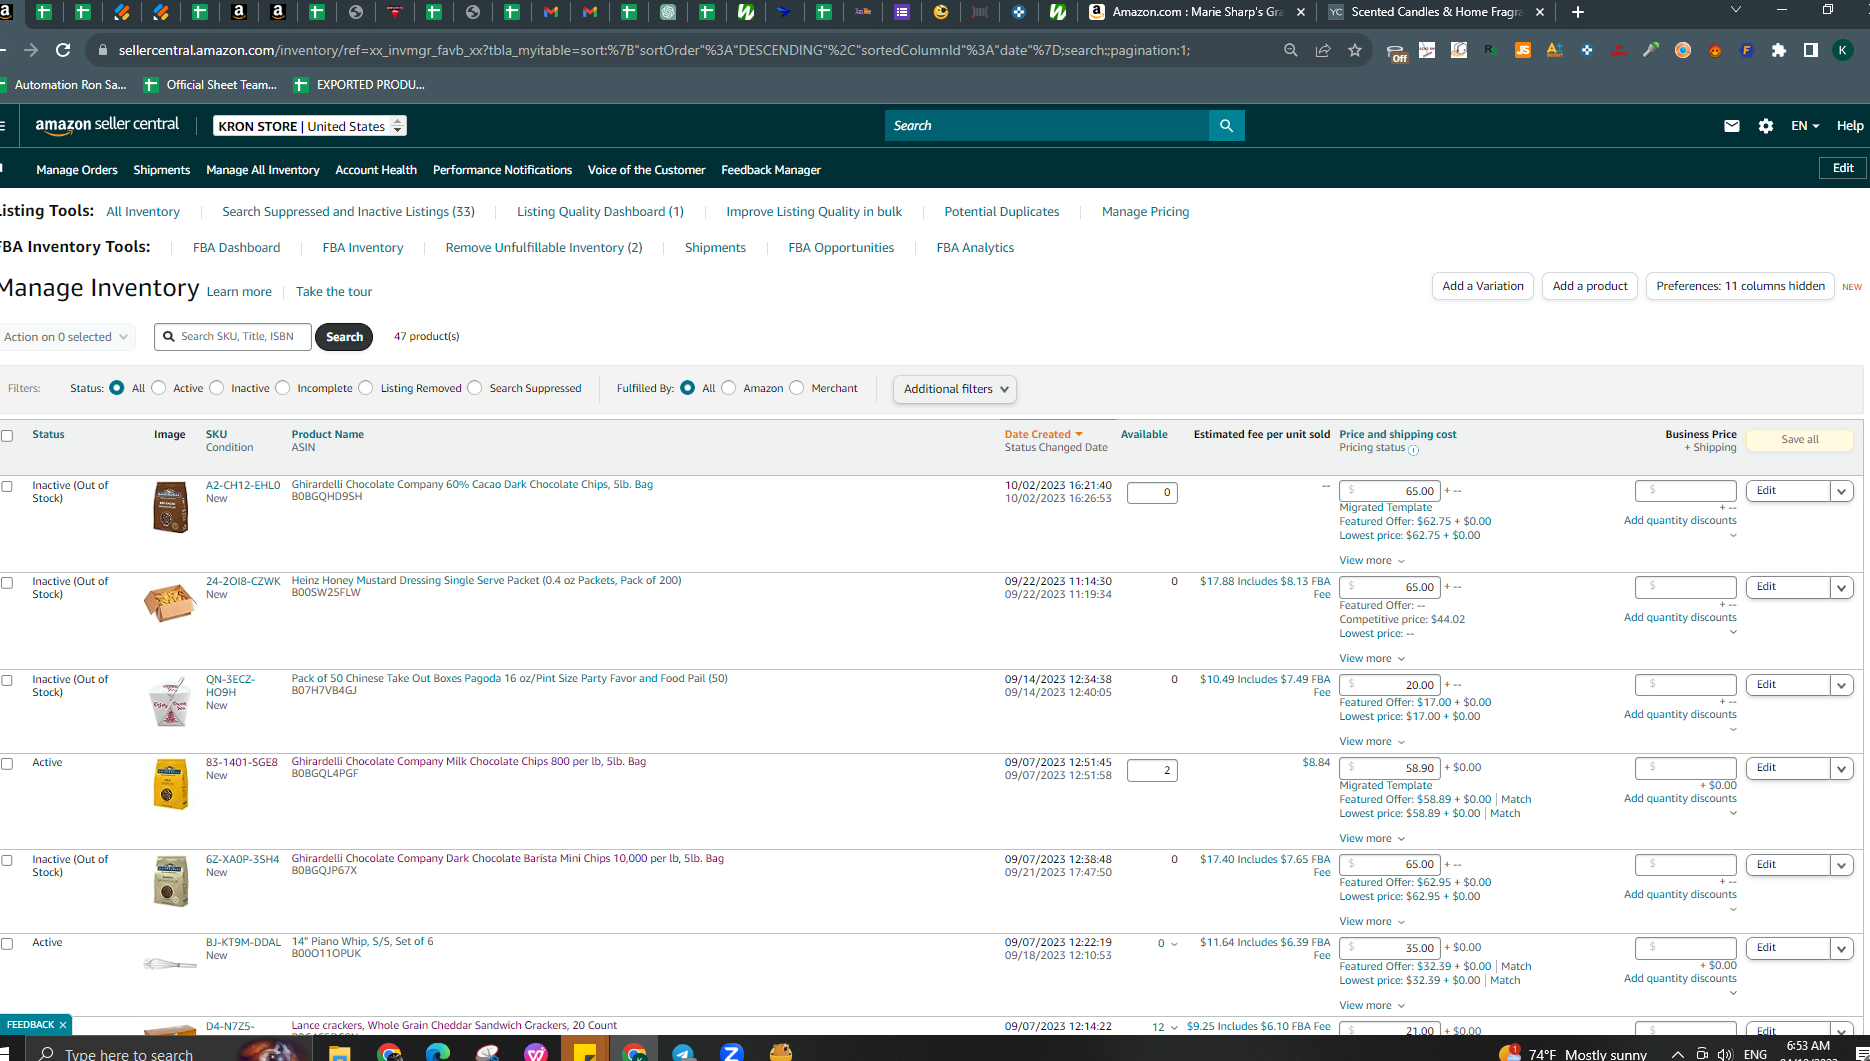Screen dimensions: 1870x1061
Task: Expand View more for Heinz Honey Mustard
Action: pyautogui.click(x=1372, y=658)
